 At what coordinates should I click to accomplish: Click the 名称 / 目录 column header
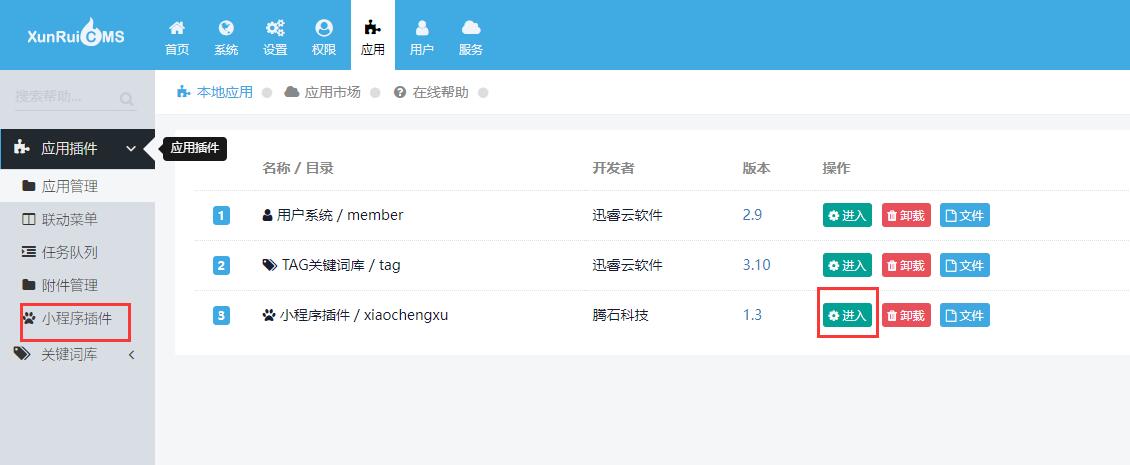click(298, 168)
